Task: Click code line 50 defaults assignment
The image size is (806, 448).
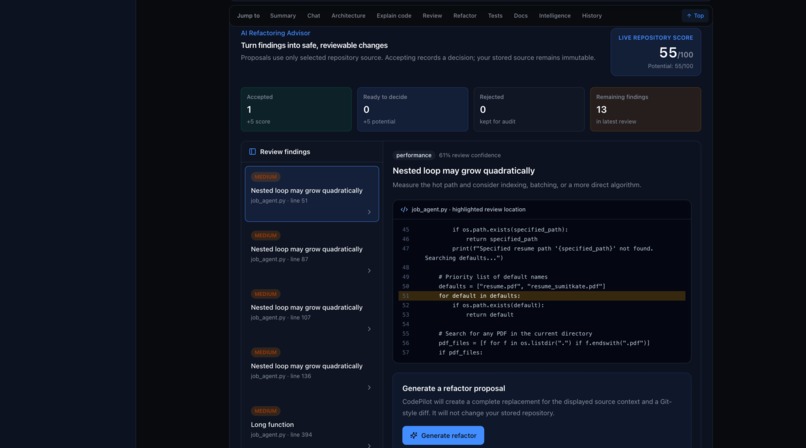Action: coord(542,287)
